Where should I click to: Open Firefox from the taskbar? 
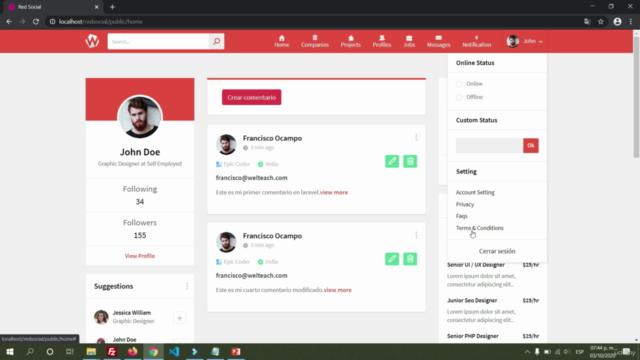133,351
